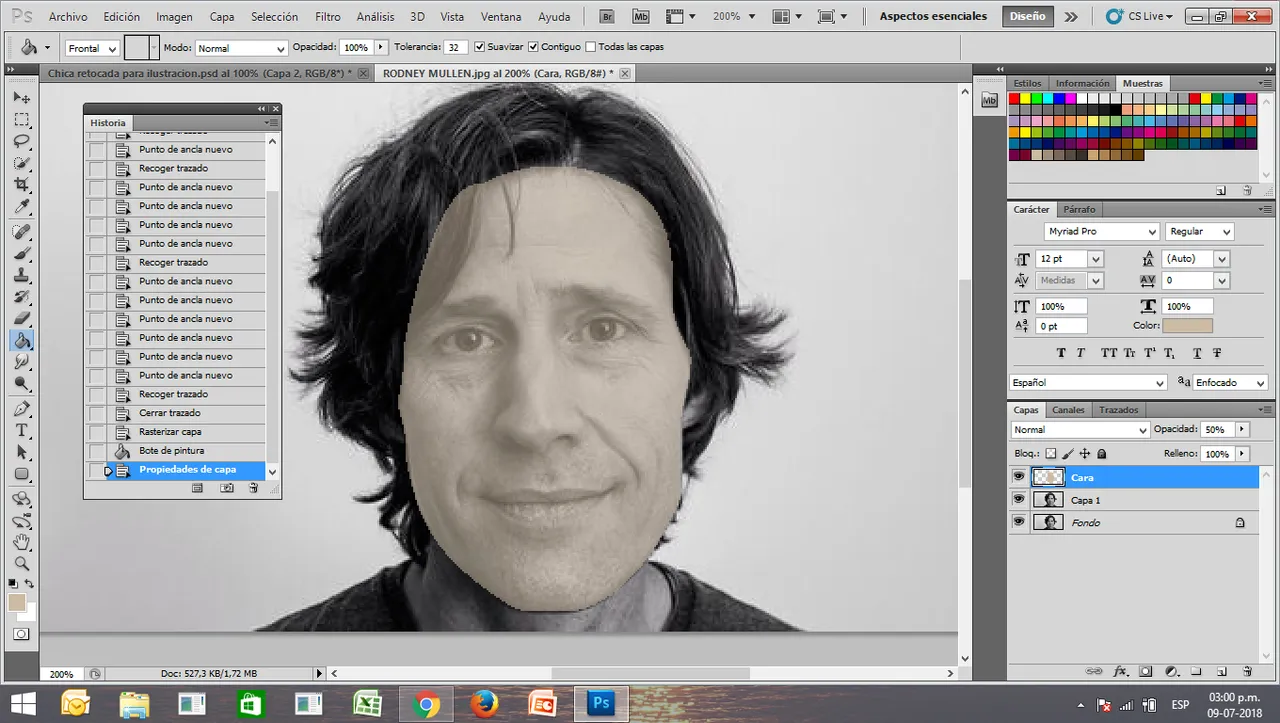
Task: Select the Quick Selection tool
Action: coord(22,163)
